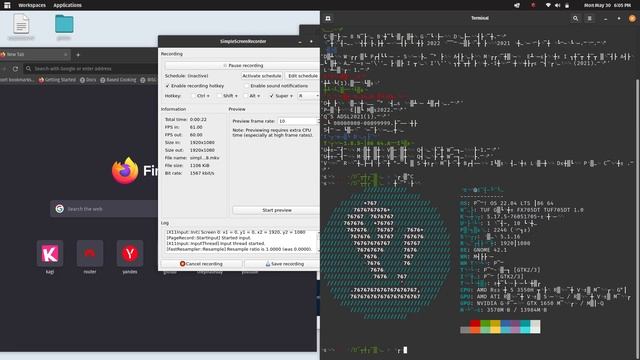Image resolution: width=640 pixels, height=360 pixels.
Task: Toggle the Ctrl + hotkey checkbox
Action: click(x=194, y=96)
